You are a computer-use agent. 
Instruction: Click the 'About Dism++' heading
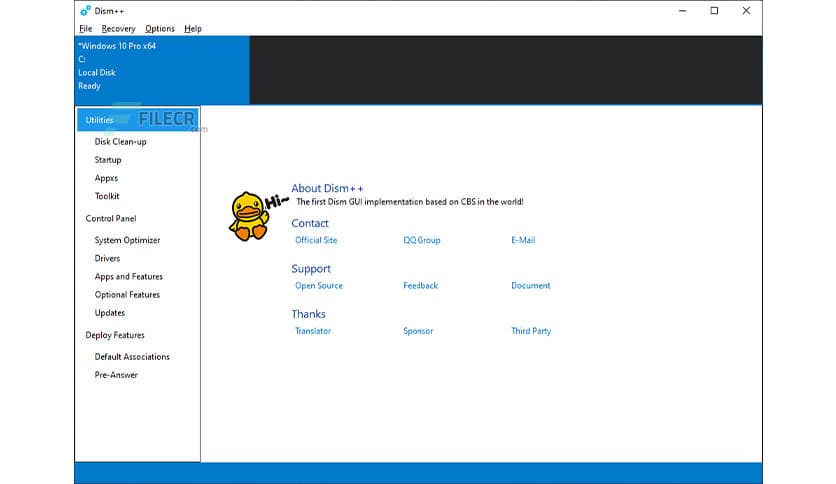327,188
